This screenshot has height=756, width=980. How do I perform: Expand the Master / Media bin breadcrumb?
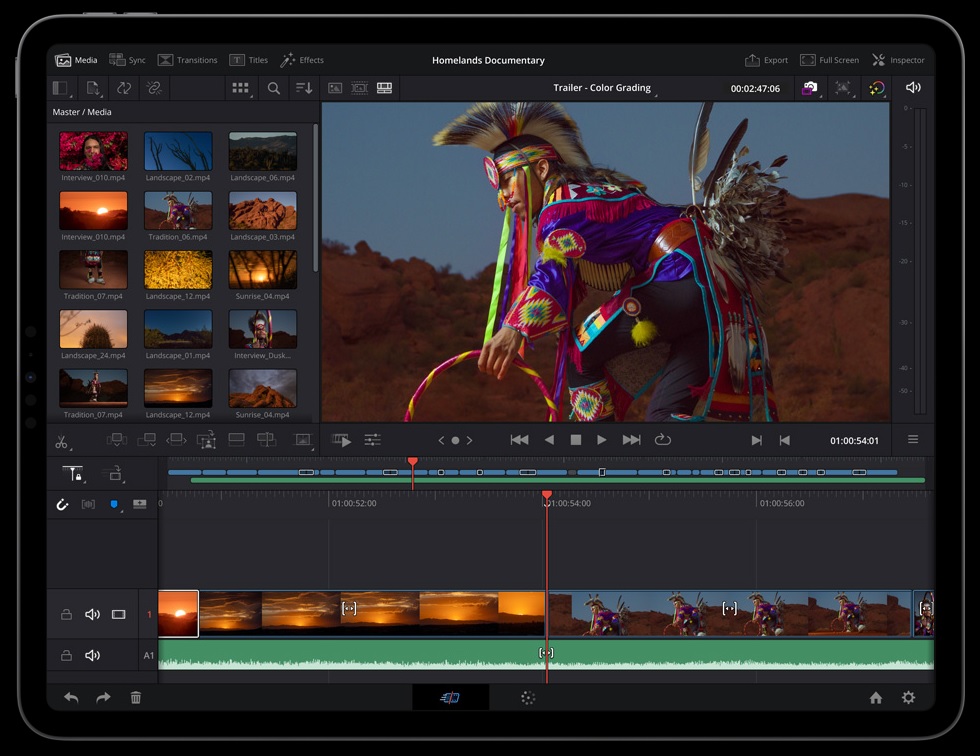[x=83, y=112]
